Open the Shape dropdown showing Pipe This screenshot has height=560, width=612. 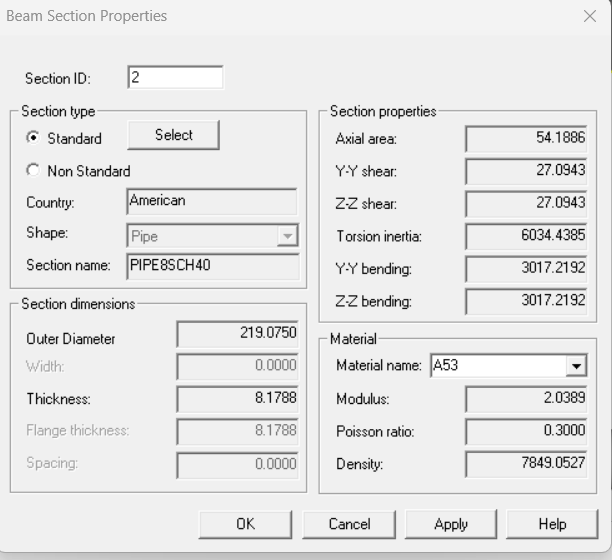coord(288,236)
